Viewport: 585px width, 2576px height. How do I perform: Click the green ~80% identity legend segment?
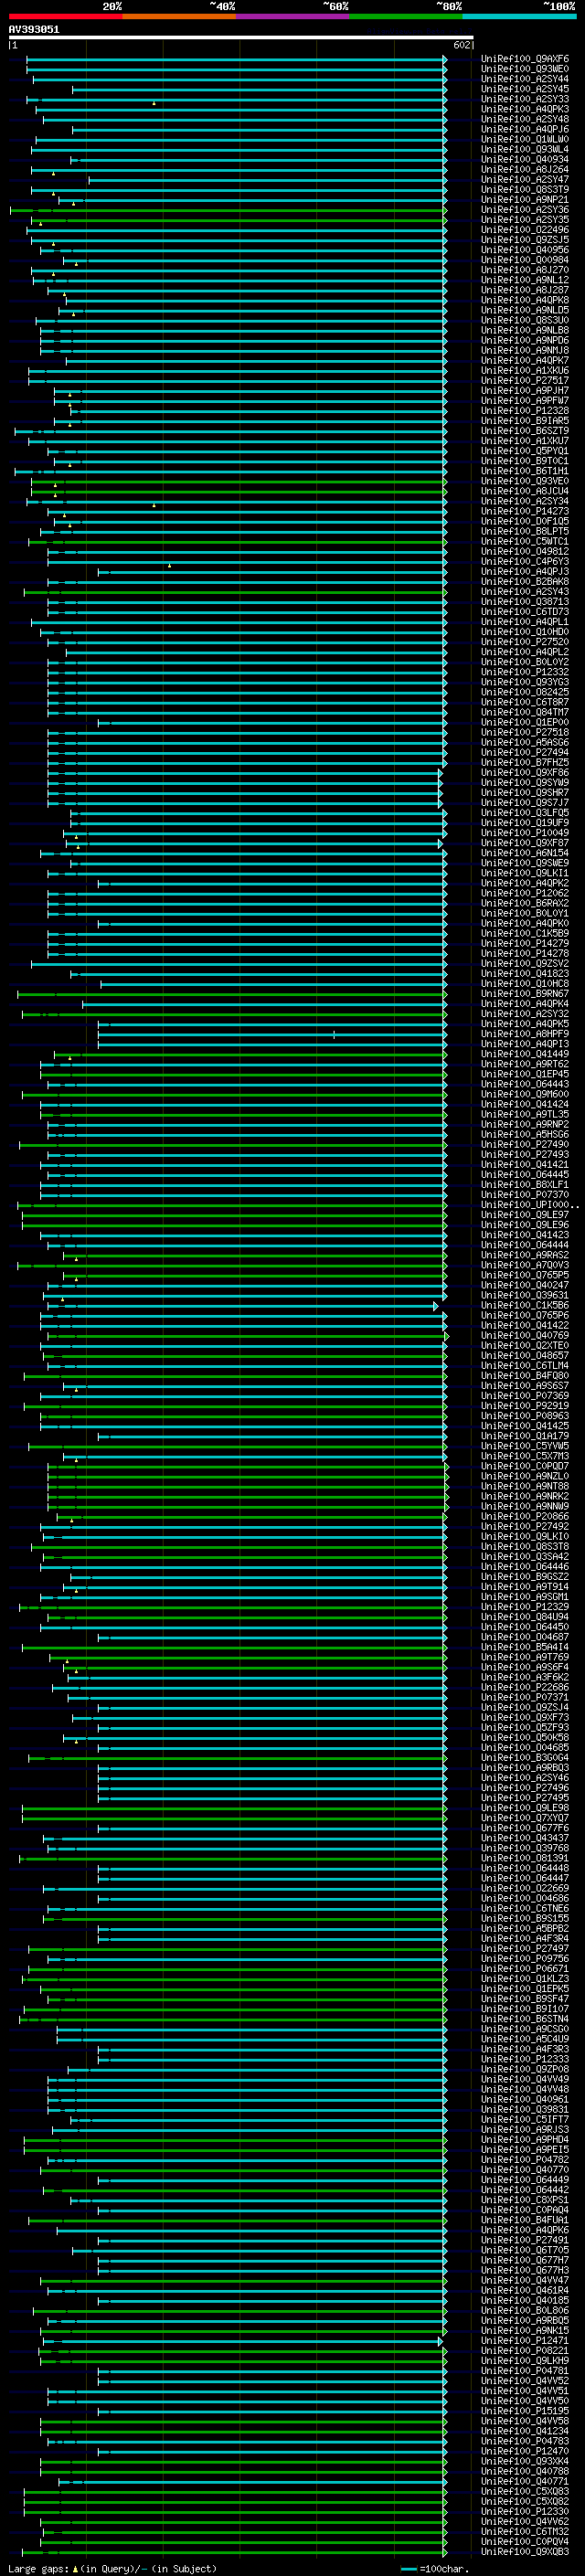406,16
